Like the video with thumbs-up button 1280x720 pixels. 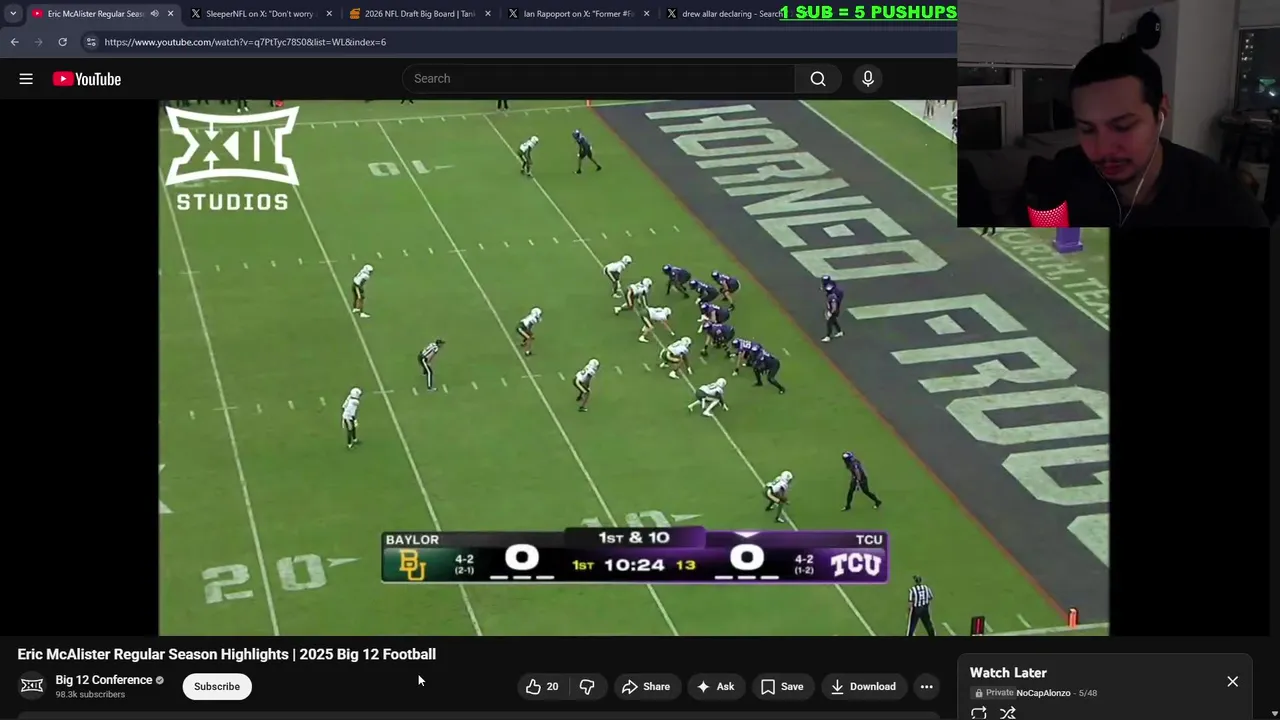coord(543,686)
